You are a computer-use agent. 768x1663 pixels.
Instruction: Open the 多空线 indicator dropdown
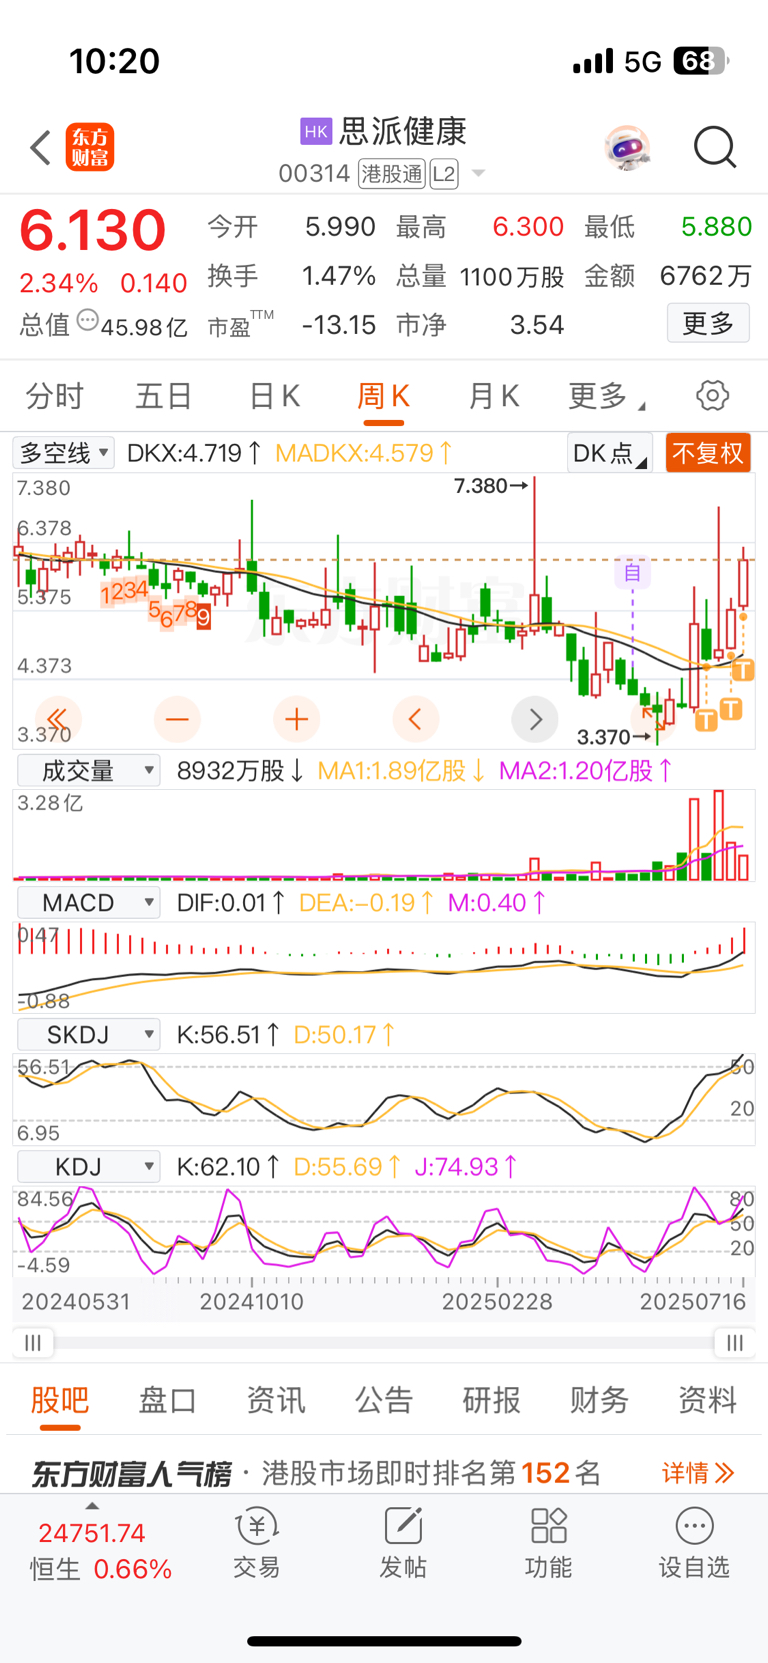click(64, 453)
